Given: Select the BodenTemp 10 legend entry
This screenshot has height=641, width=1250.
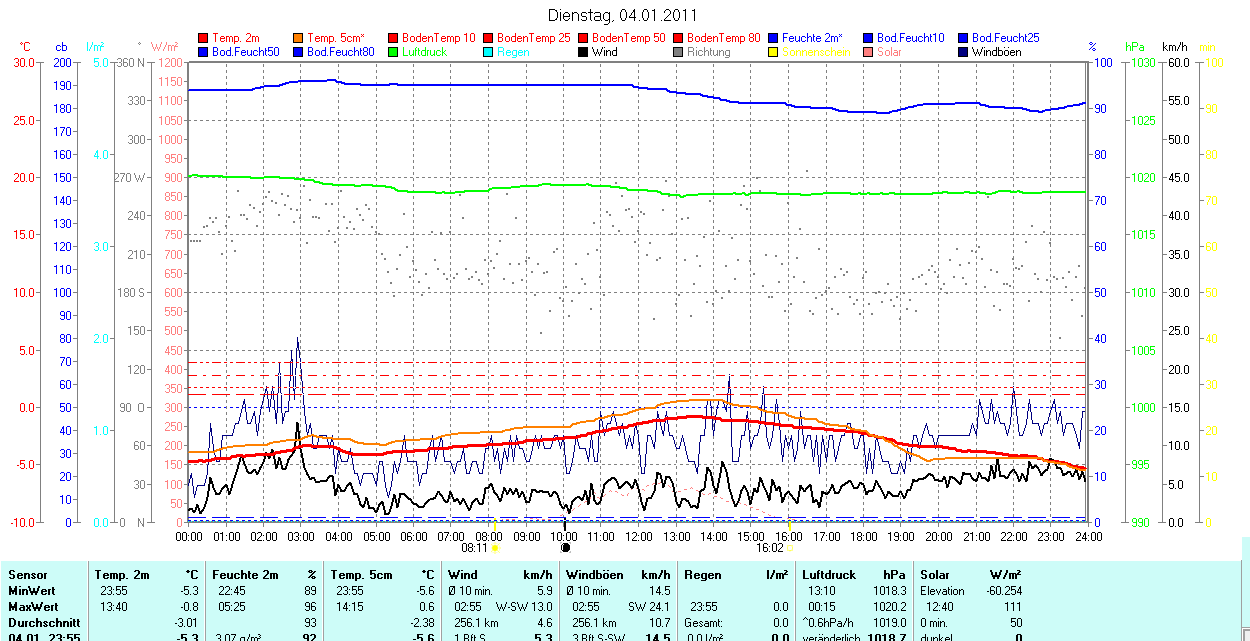Looking at the screenshot, I should coord(438,38).
